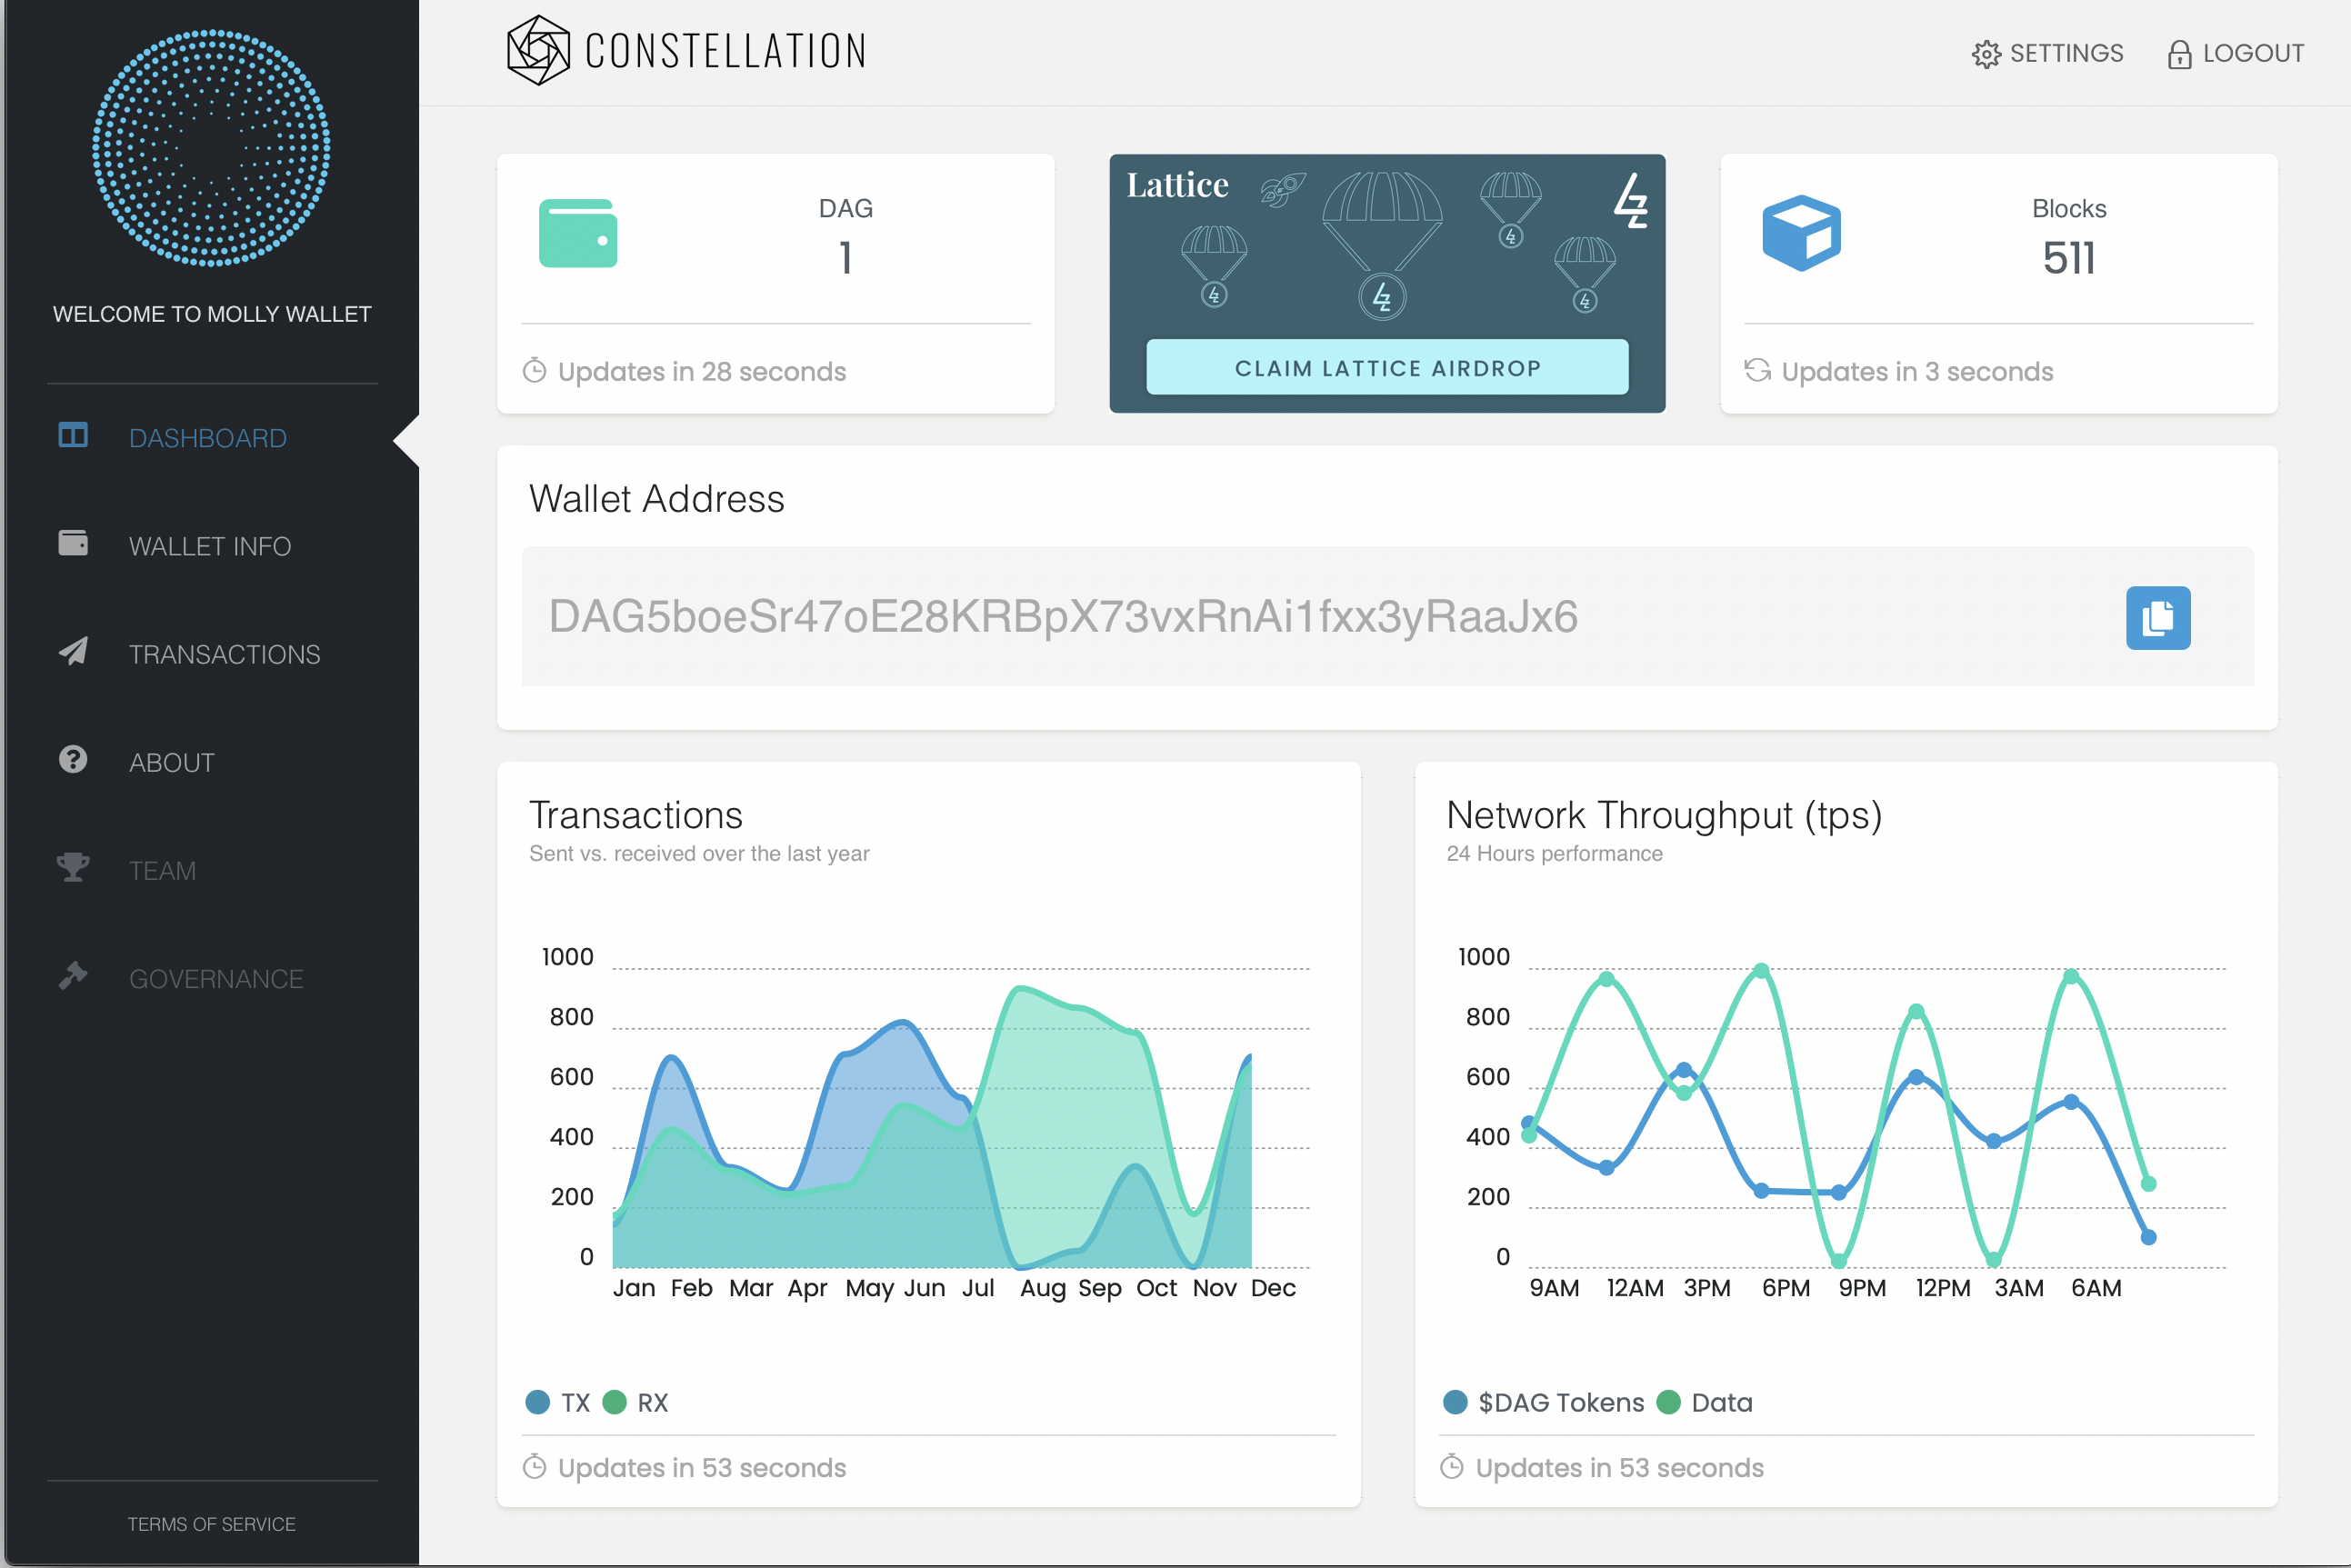
Task: Click the Blocks refresh arrows icon
Action: (1757, 370)
